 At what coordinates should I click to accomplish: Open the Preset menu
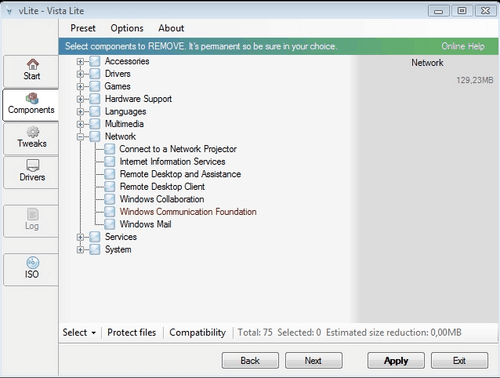pos(83,28)
